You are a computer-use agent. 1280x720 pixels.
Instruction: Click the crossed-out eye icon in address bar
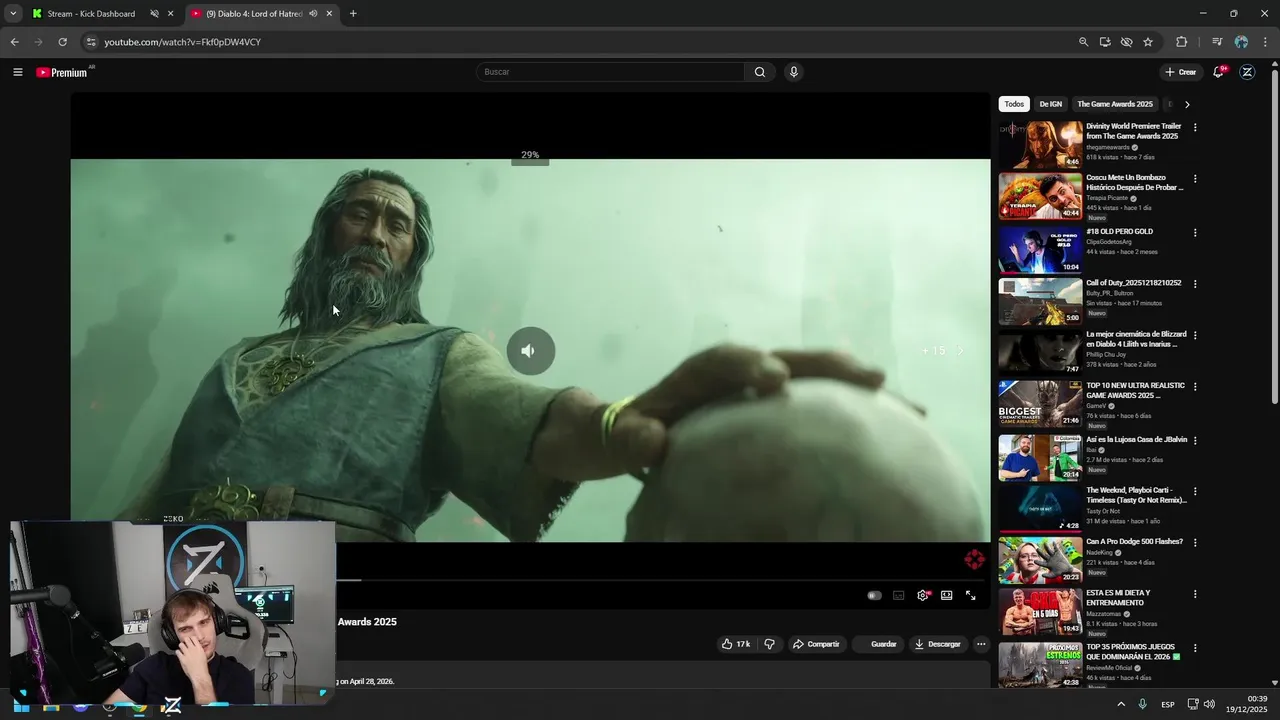pos(1126,42)
